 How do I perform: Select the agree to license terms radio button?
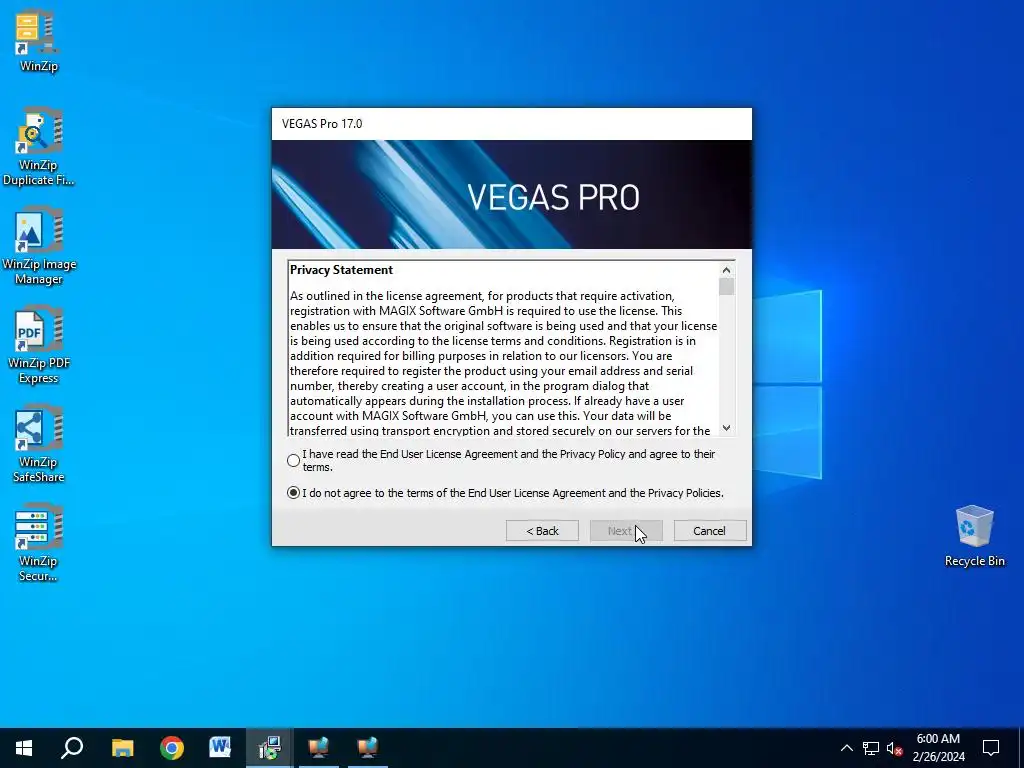click(x=293, y=460)
